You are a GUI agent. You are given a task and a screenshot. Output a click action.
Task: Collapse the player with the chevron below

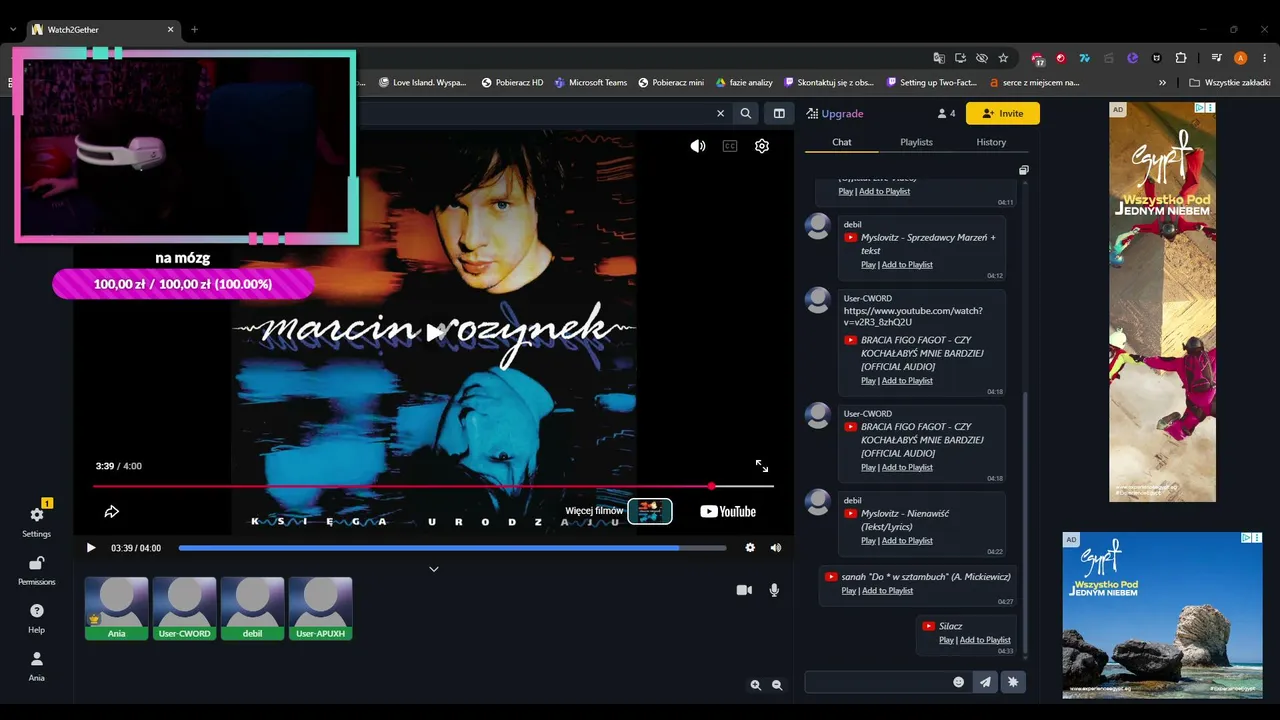(434, 569)
